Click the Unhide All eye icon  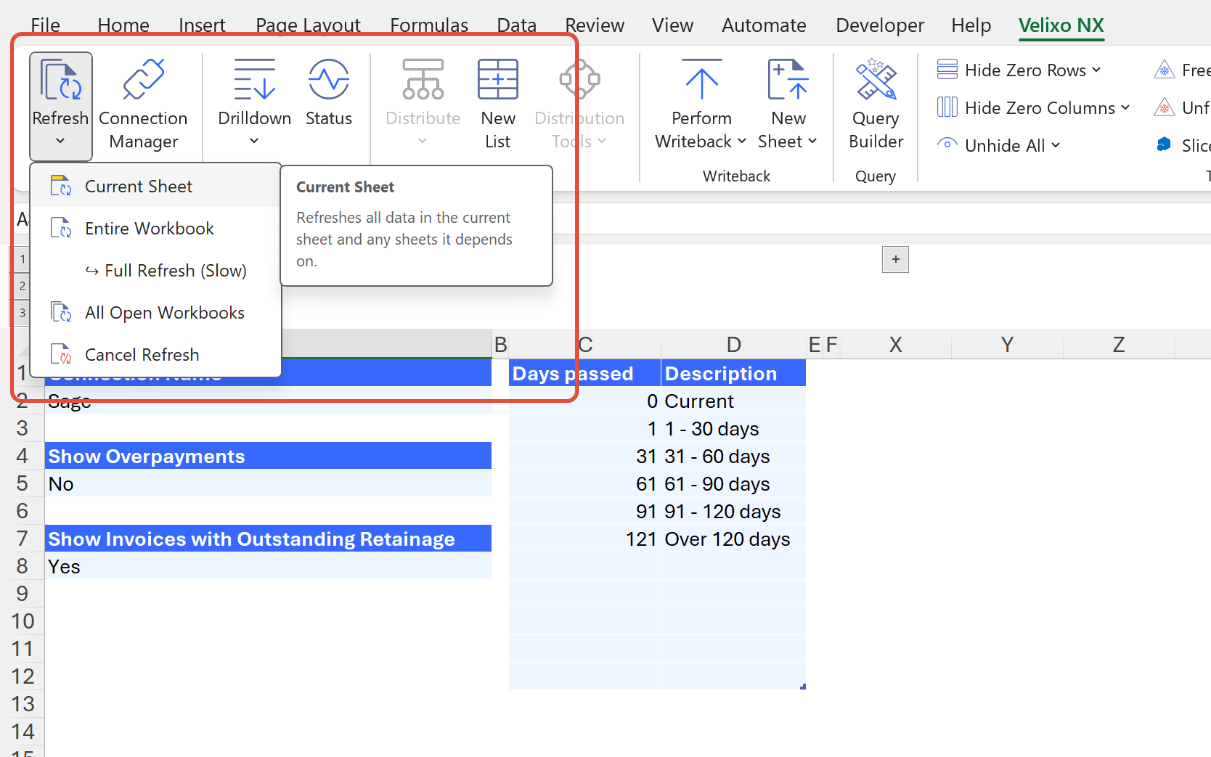pyautogui.click(x=947, y=145)
